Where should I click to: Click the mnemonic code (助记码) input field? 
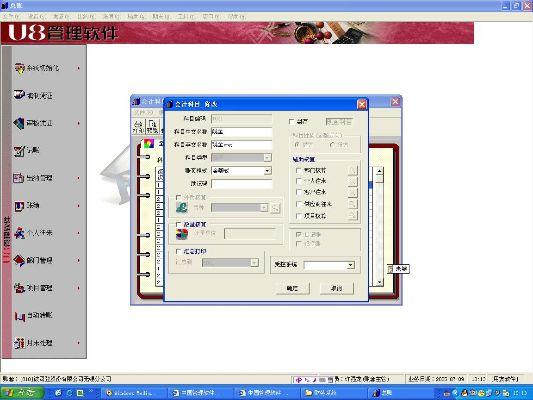click(241, 184)
